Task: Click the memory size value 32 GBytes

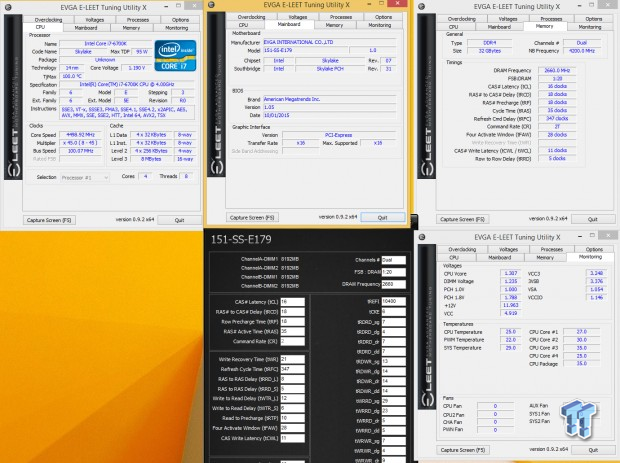Action: [490, 51]
